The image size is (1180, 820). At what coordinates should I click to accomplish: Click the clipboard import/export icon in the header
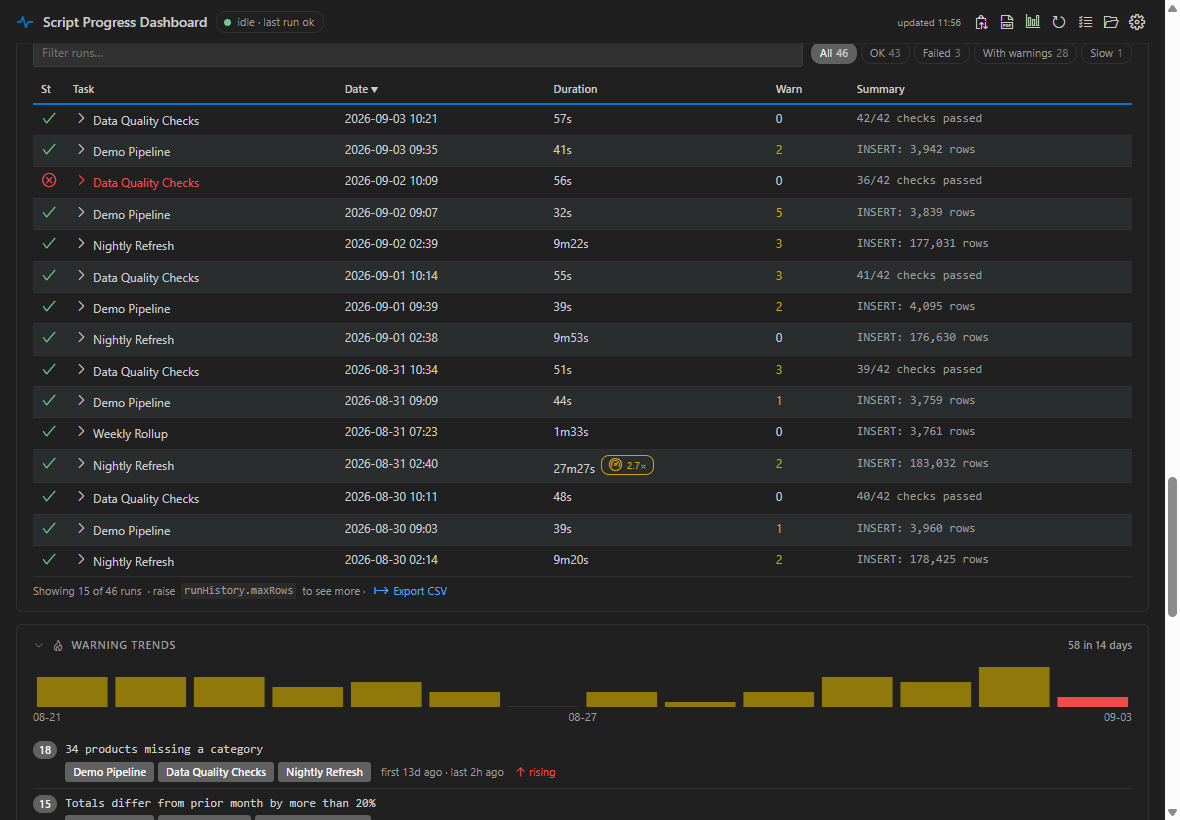coord(981,23)
